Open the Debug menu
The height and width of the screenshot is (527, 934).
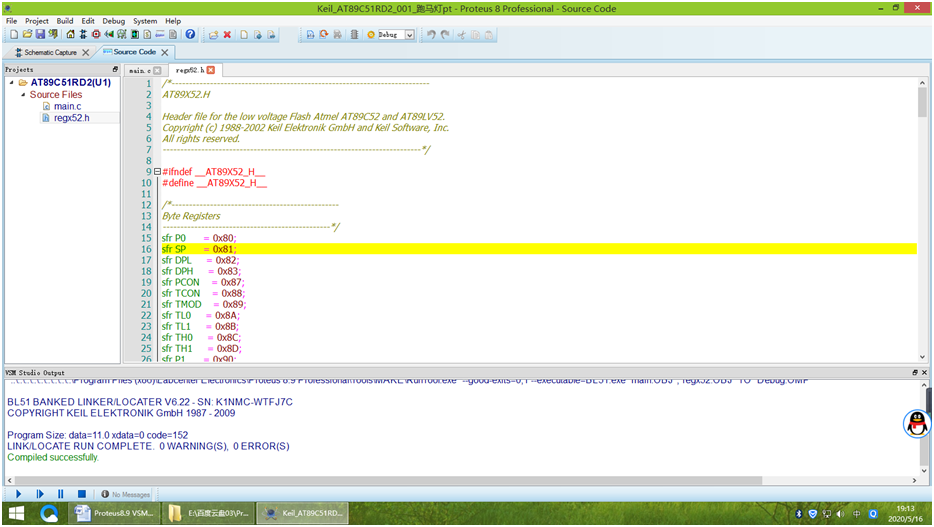click(x=113, y=21)
